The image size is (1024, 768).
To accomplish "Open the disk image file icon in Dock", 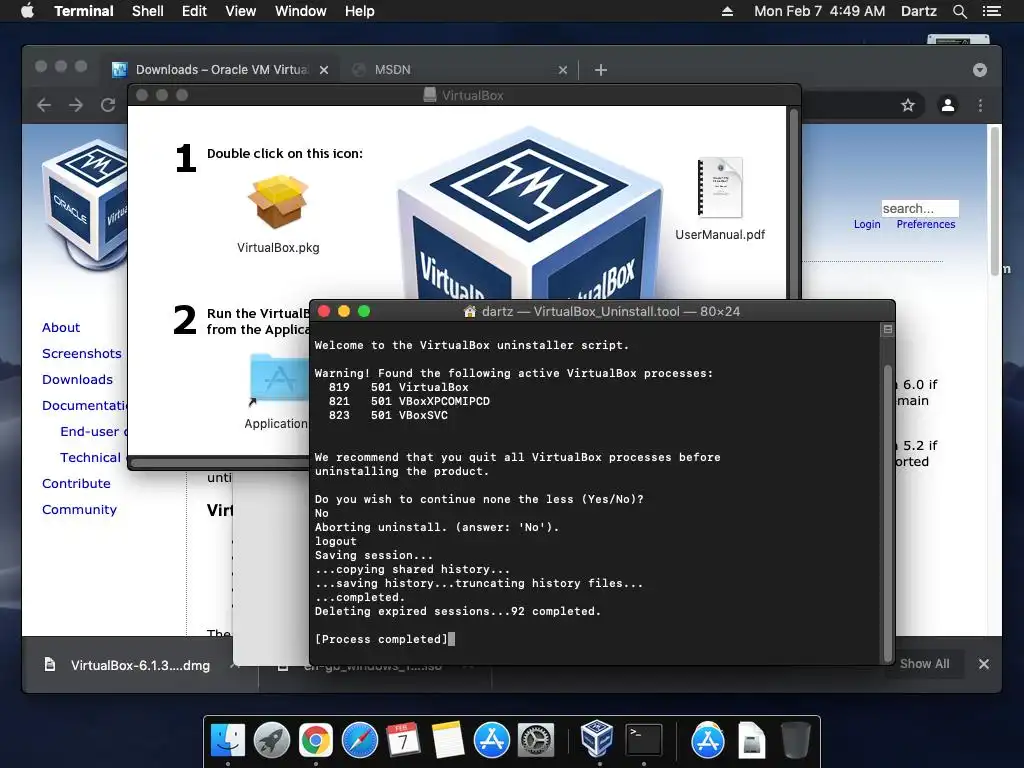I will 752,741.
